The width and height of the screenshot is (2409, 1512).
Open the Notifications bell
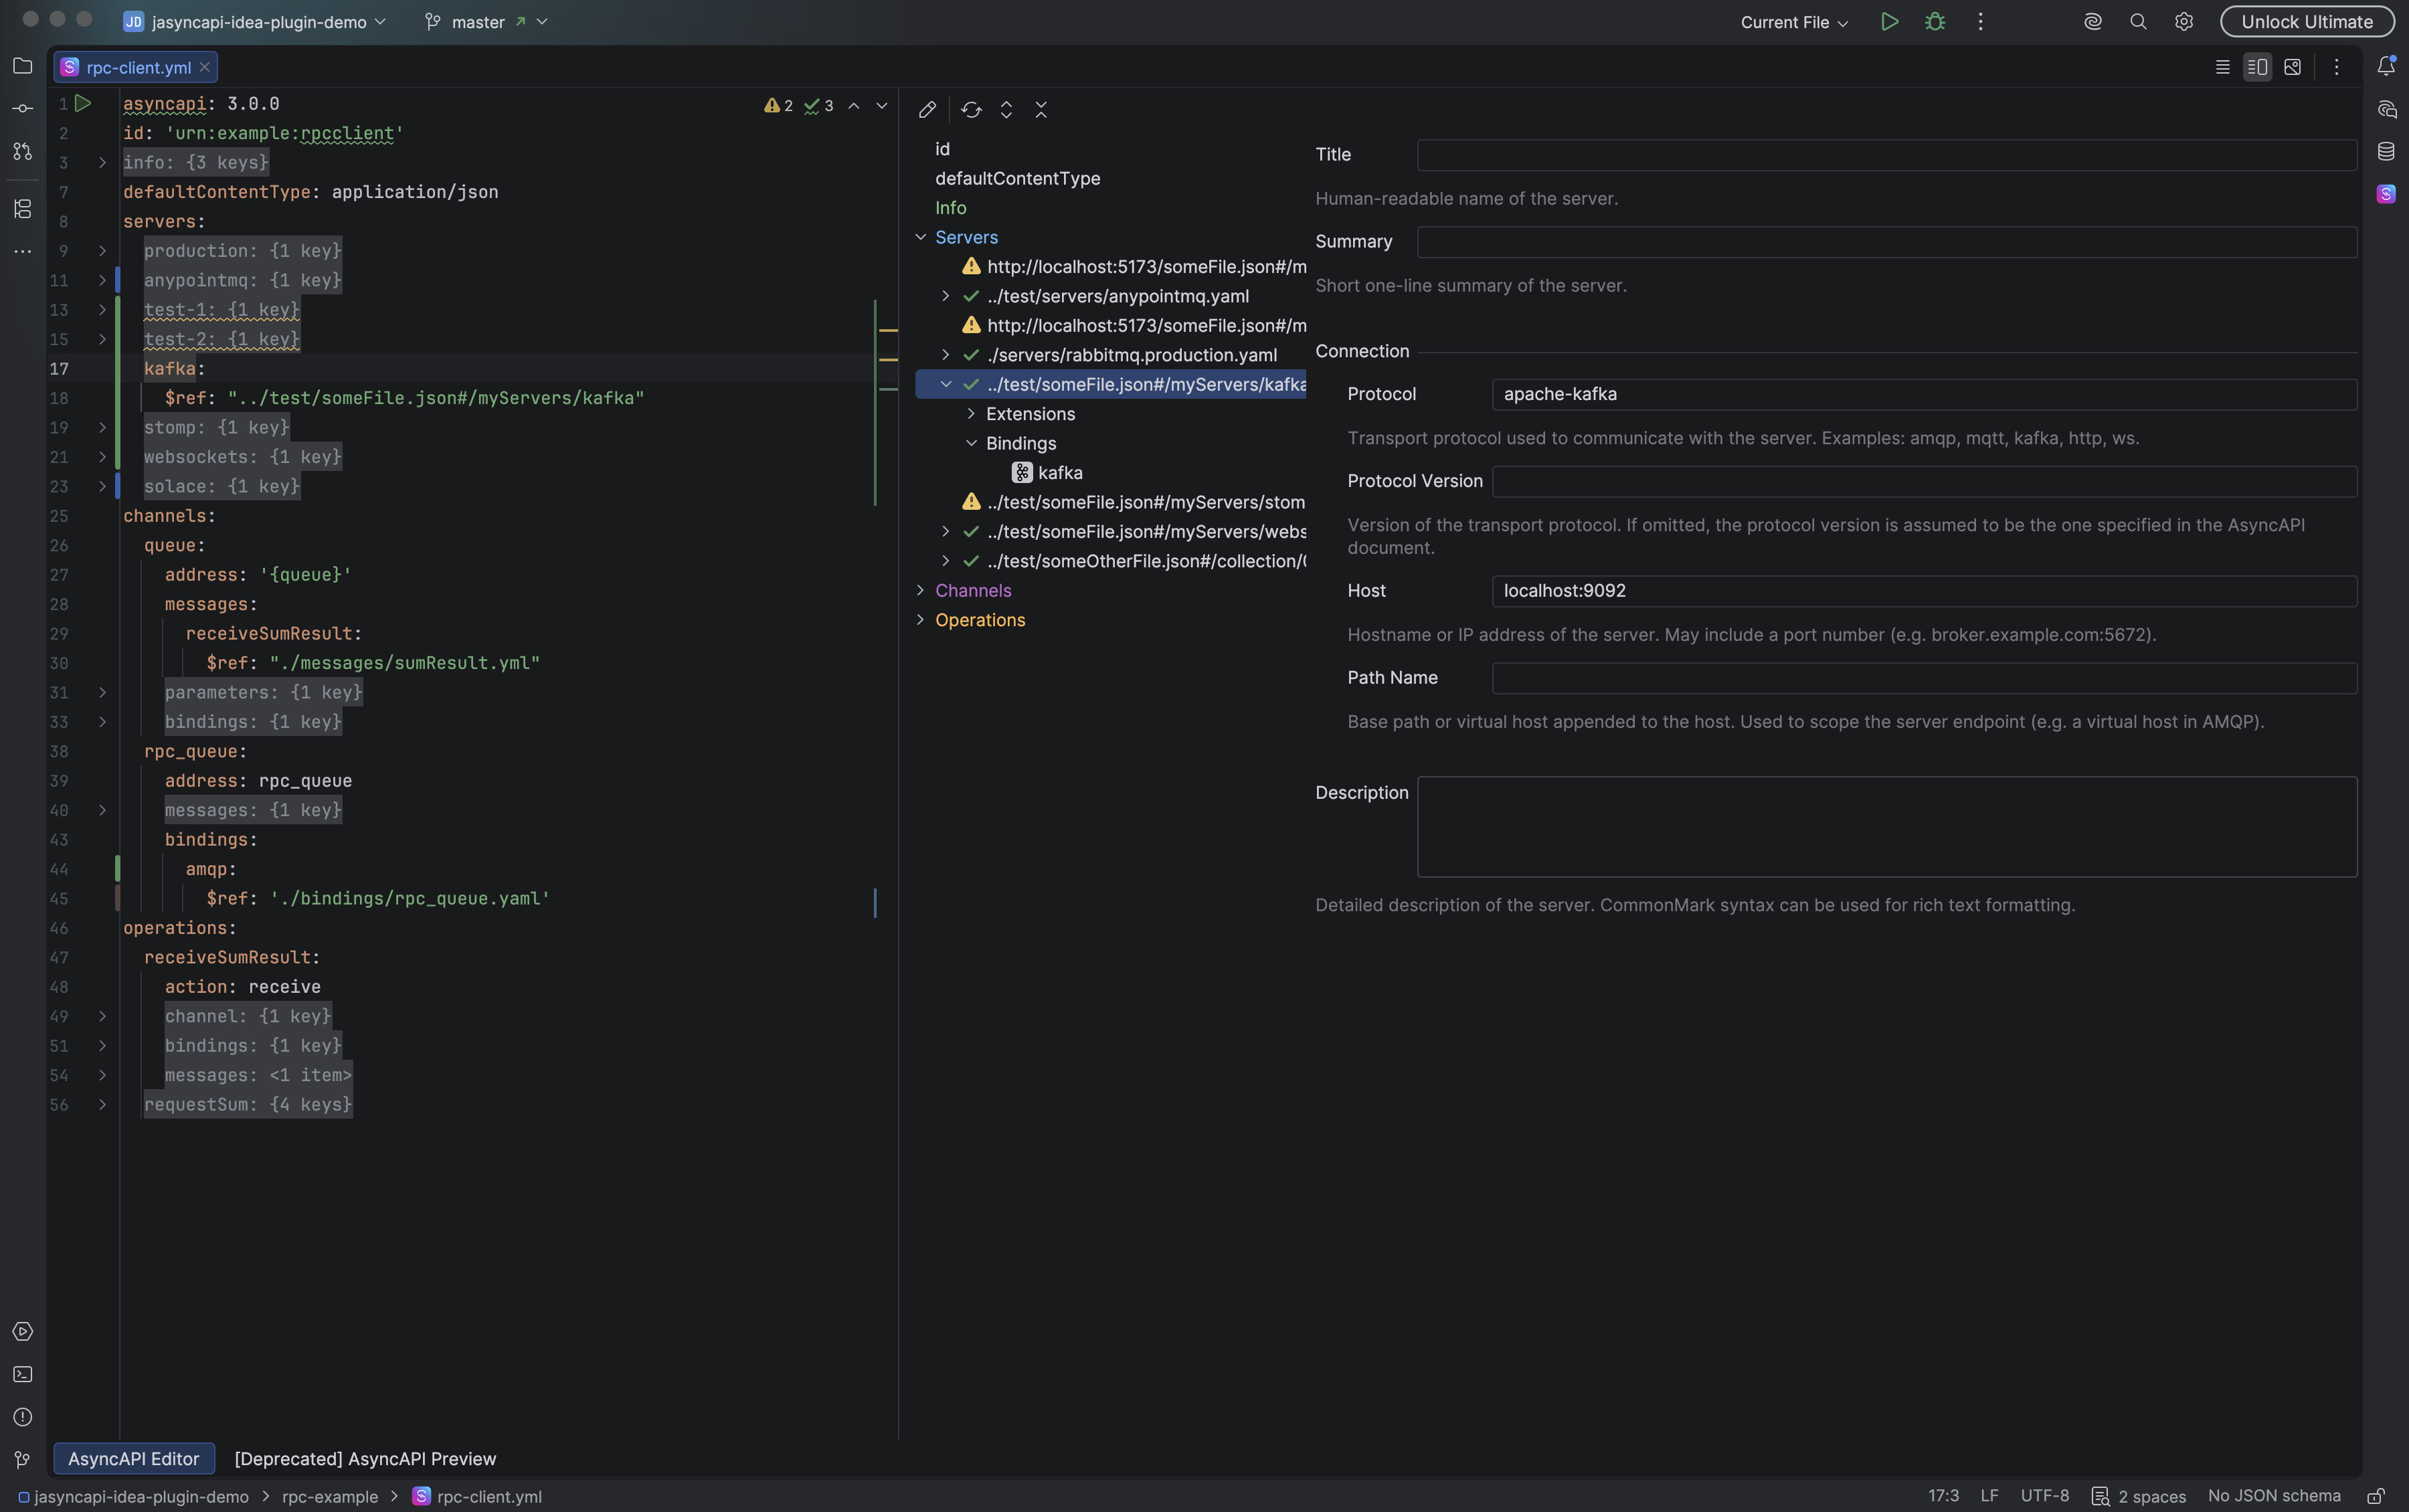(x=2386, y=66)
